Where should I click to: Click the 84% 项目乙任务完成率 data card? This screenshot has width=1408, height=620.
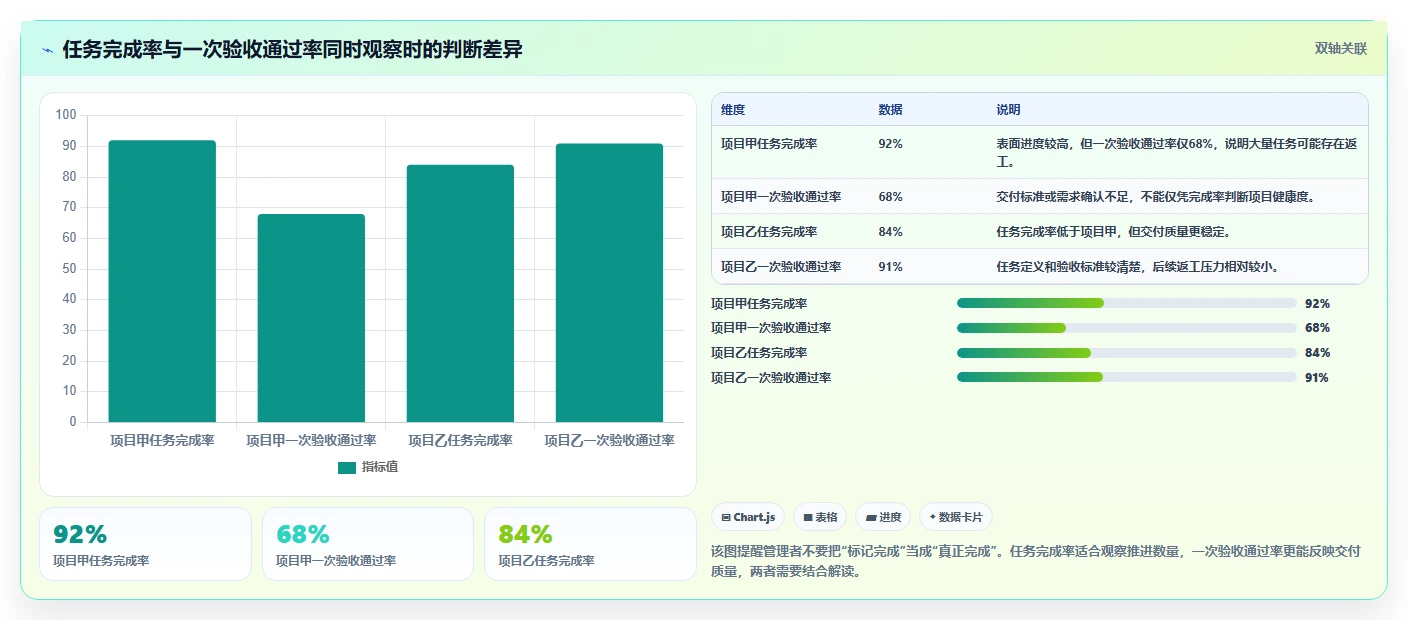590,544
